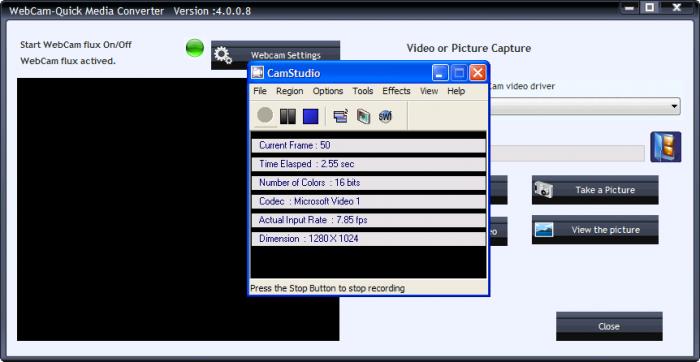Open the Options menu
Viewport: 700px width, 362px height.
(328, 91)
